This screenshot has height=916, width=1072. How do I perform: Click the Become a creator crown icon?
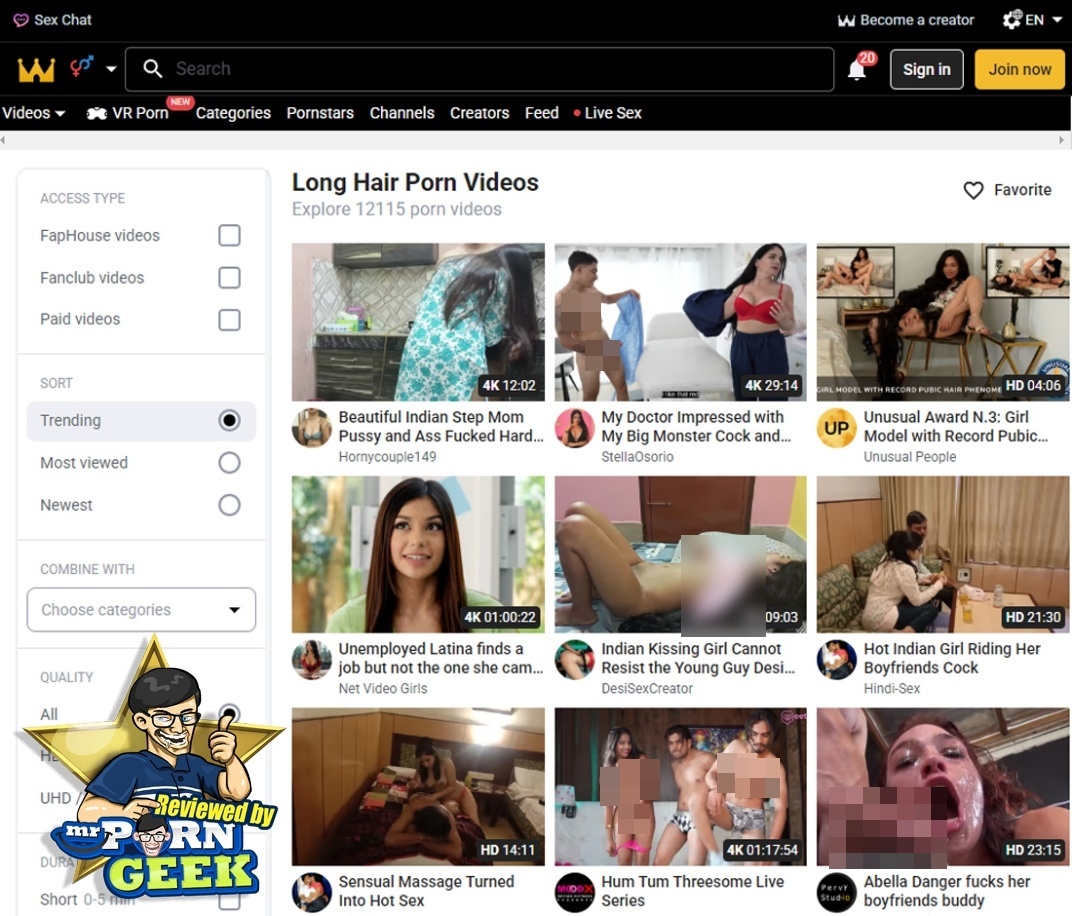tap(846, 20)
